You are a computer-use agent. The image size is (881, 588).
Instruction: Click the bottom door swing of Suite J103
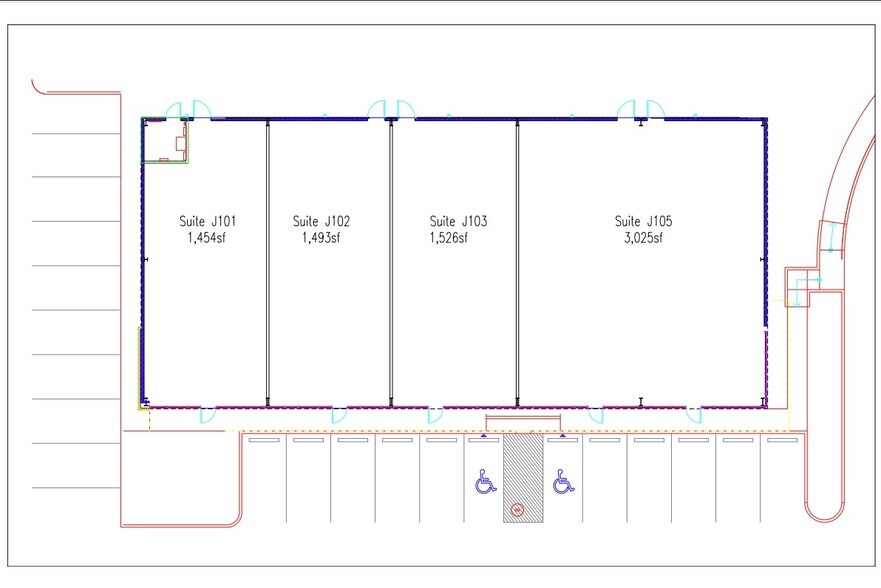(436, 415)
